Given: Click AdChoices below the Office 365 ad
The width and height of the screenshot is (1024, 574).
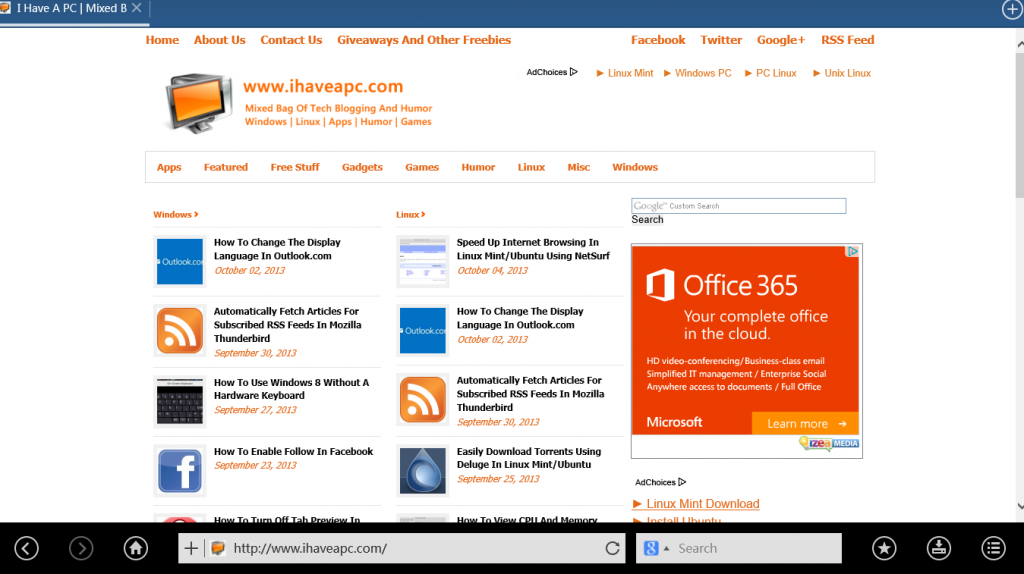Looking at the screenshot, I should pos(660,482).
